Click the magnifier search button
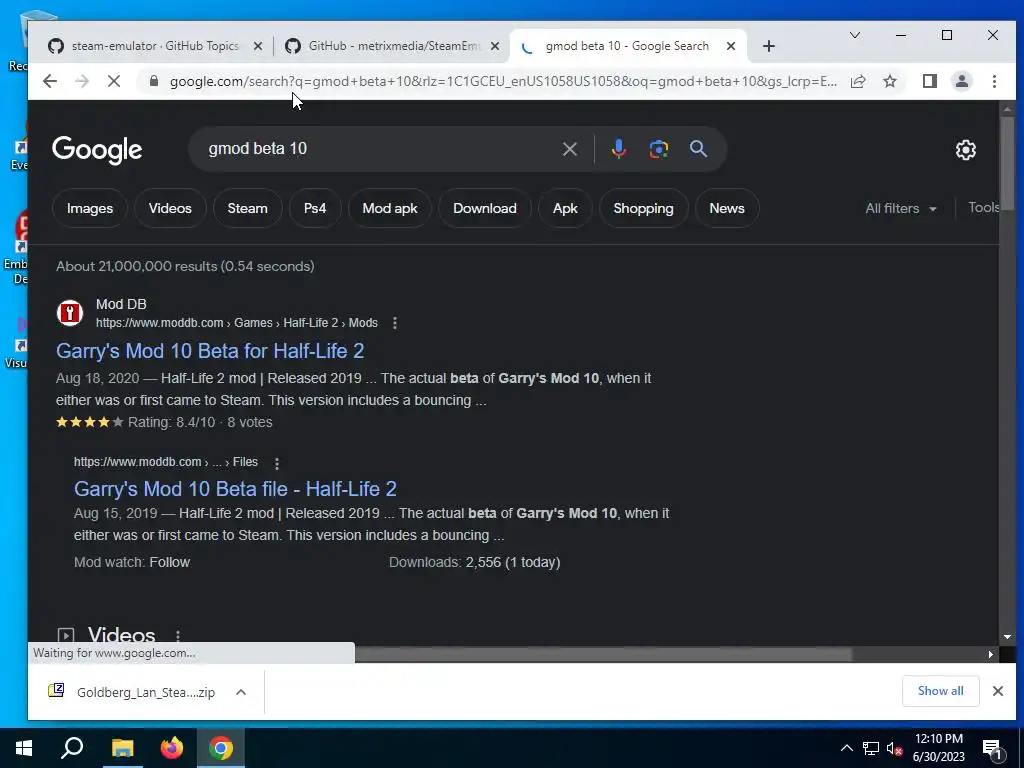1024x768 pixels. 698,149
